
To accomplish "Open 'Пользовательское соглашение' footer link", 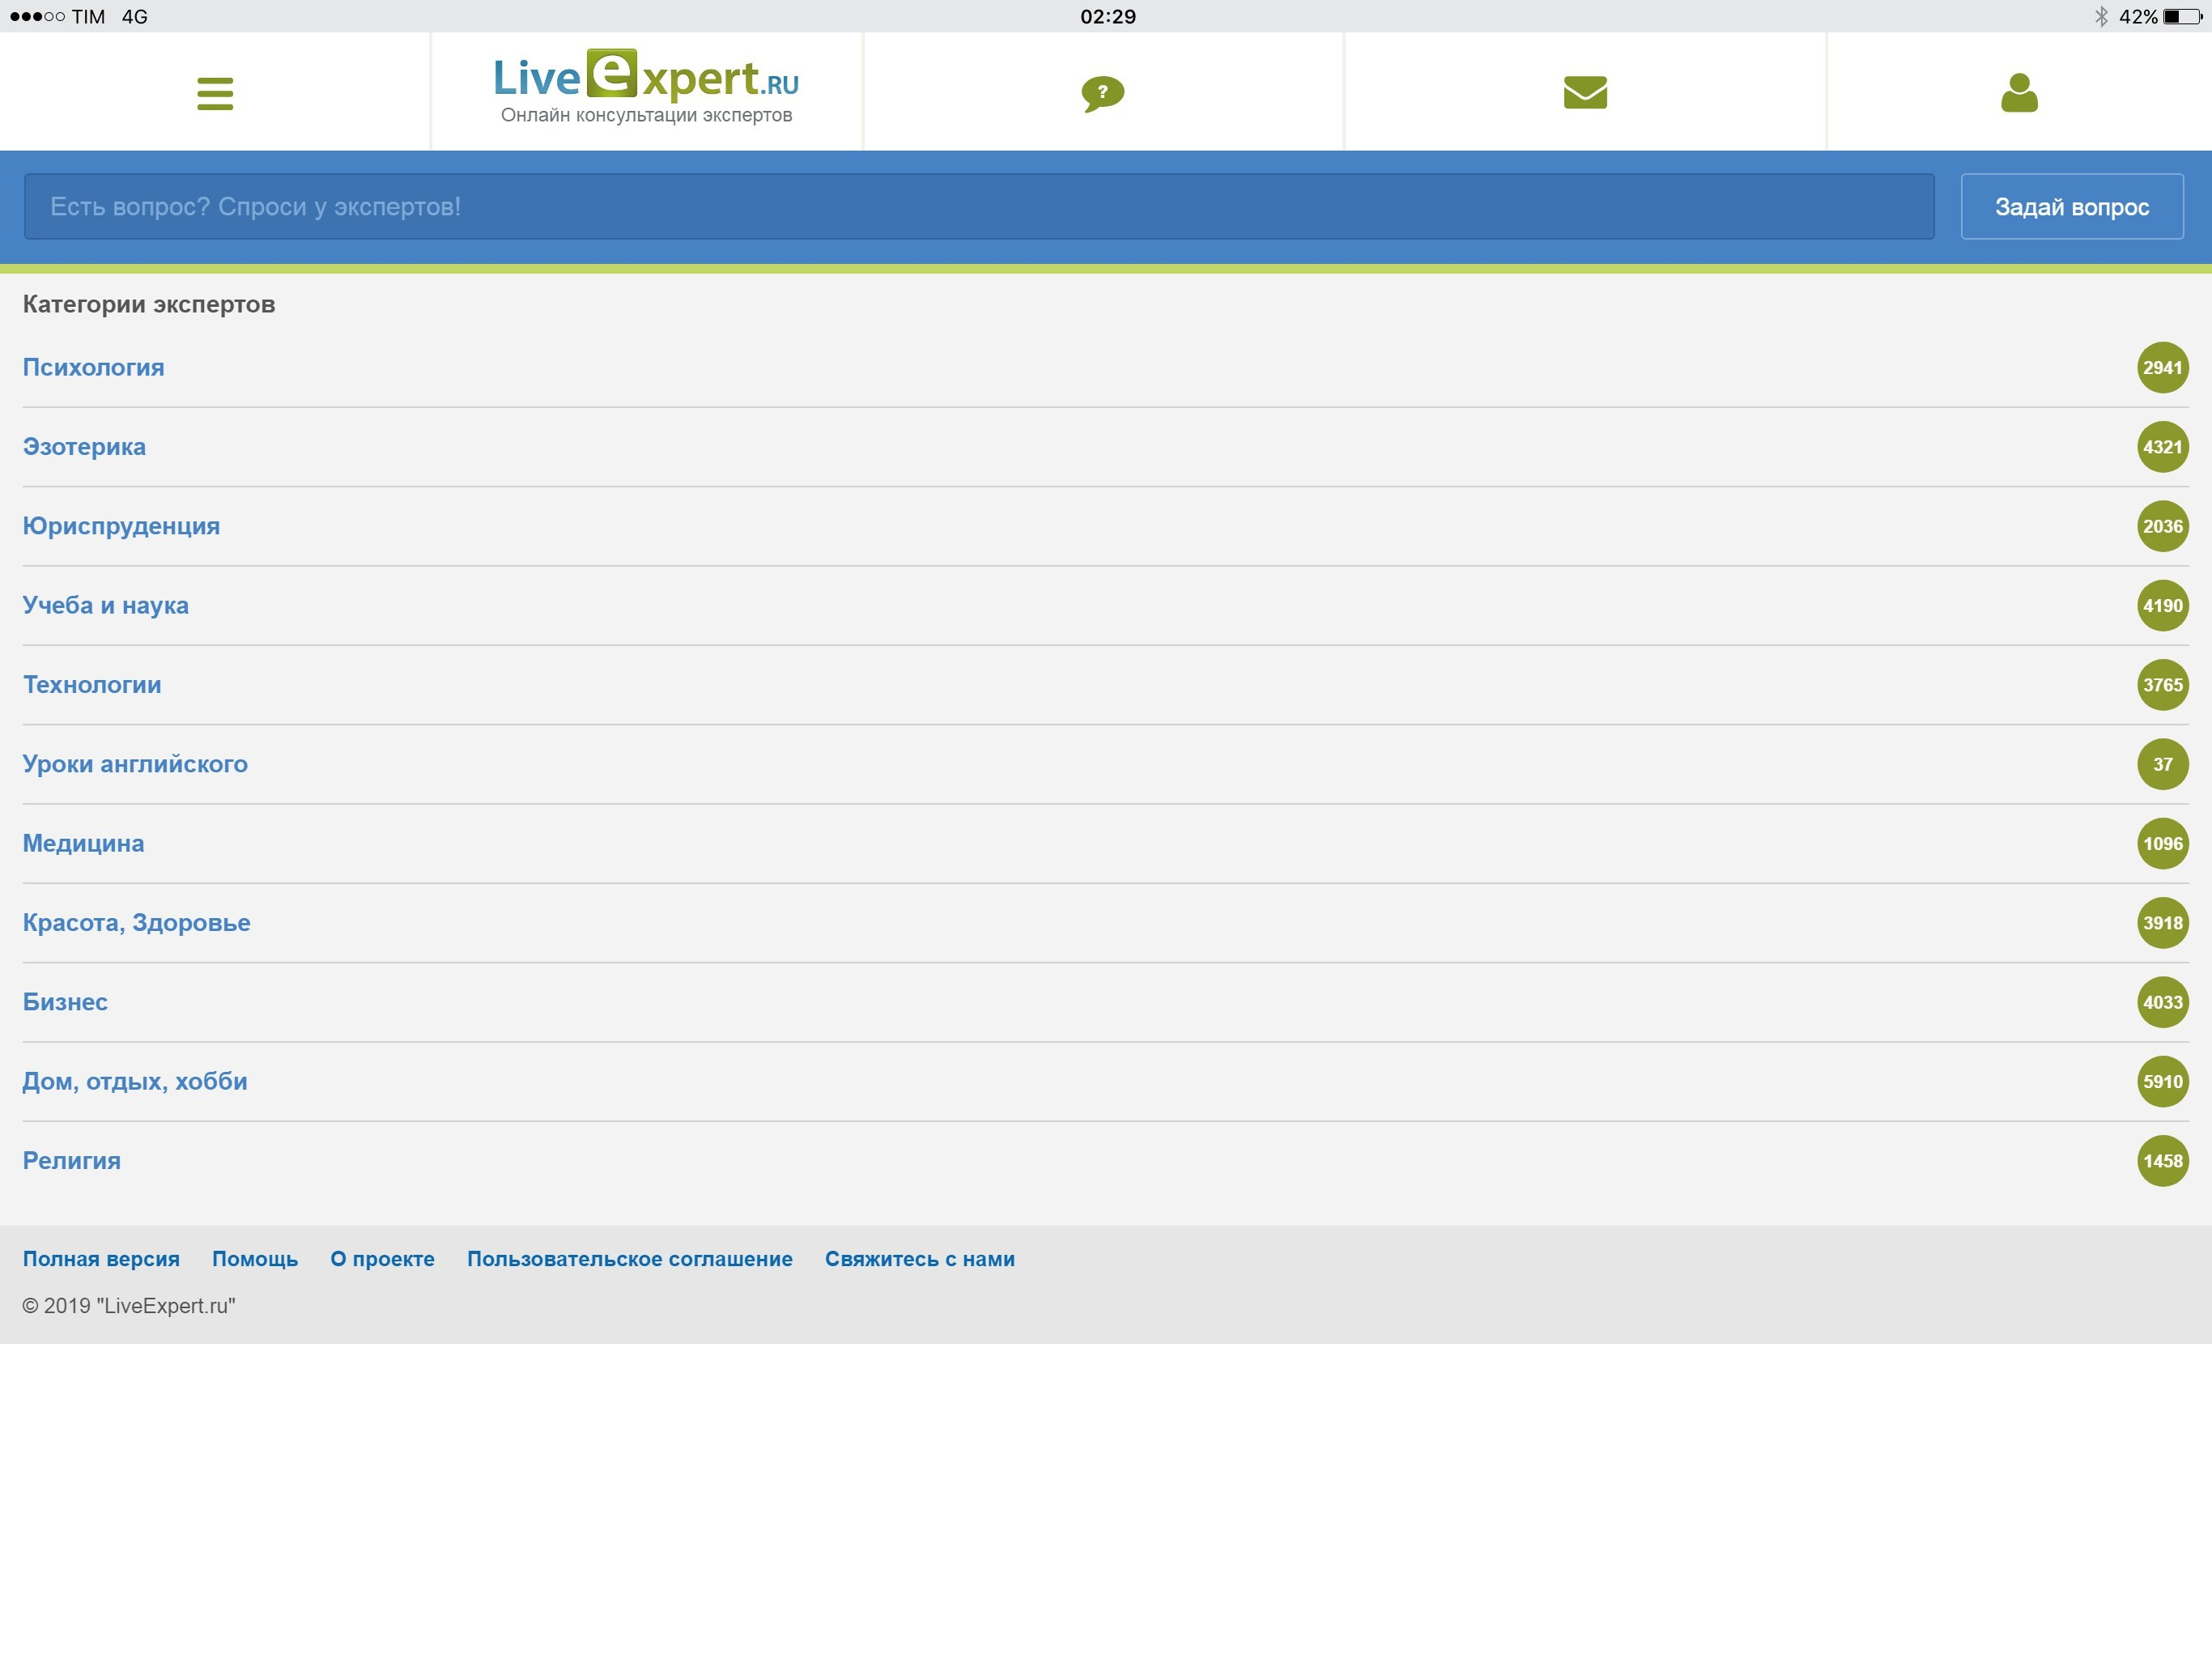I will click(630, 1259).
